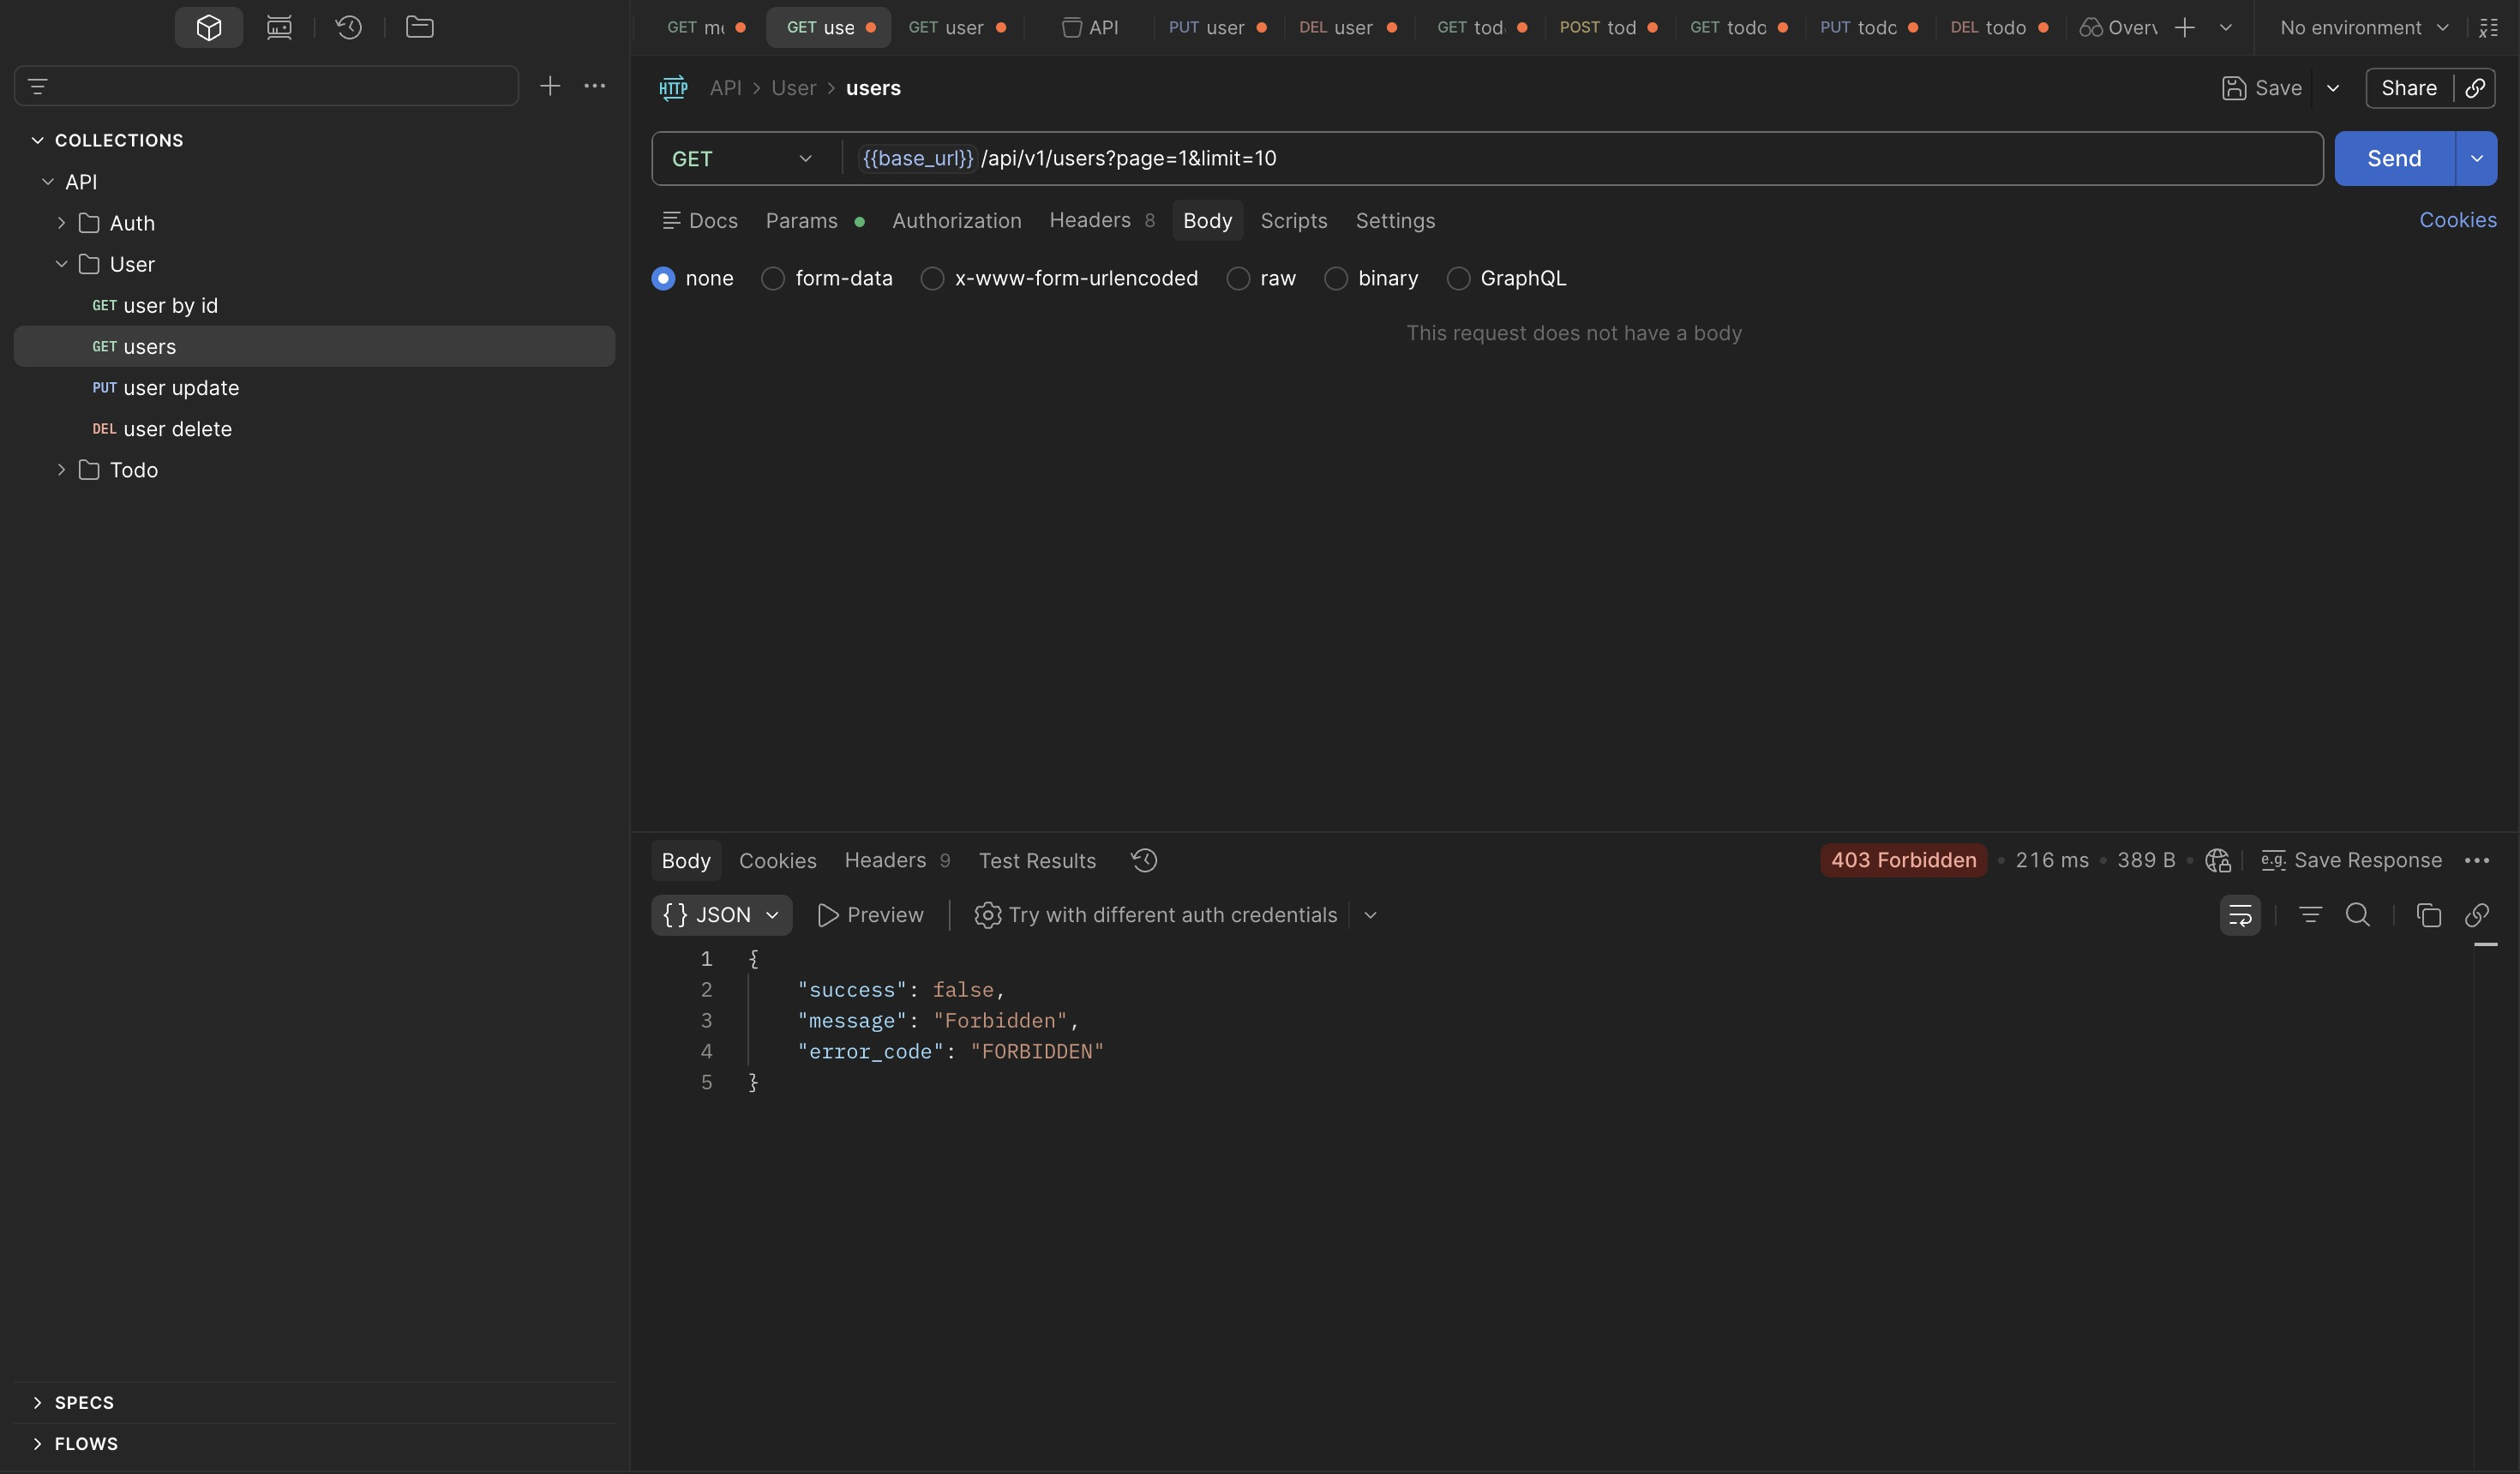Select the x-www-form-urlencoded radio button
This screenshot has height=1474, width=2520.
pyautogui.click(x=932, y=278)
